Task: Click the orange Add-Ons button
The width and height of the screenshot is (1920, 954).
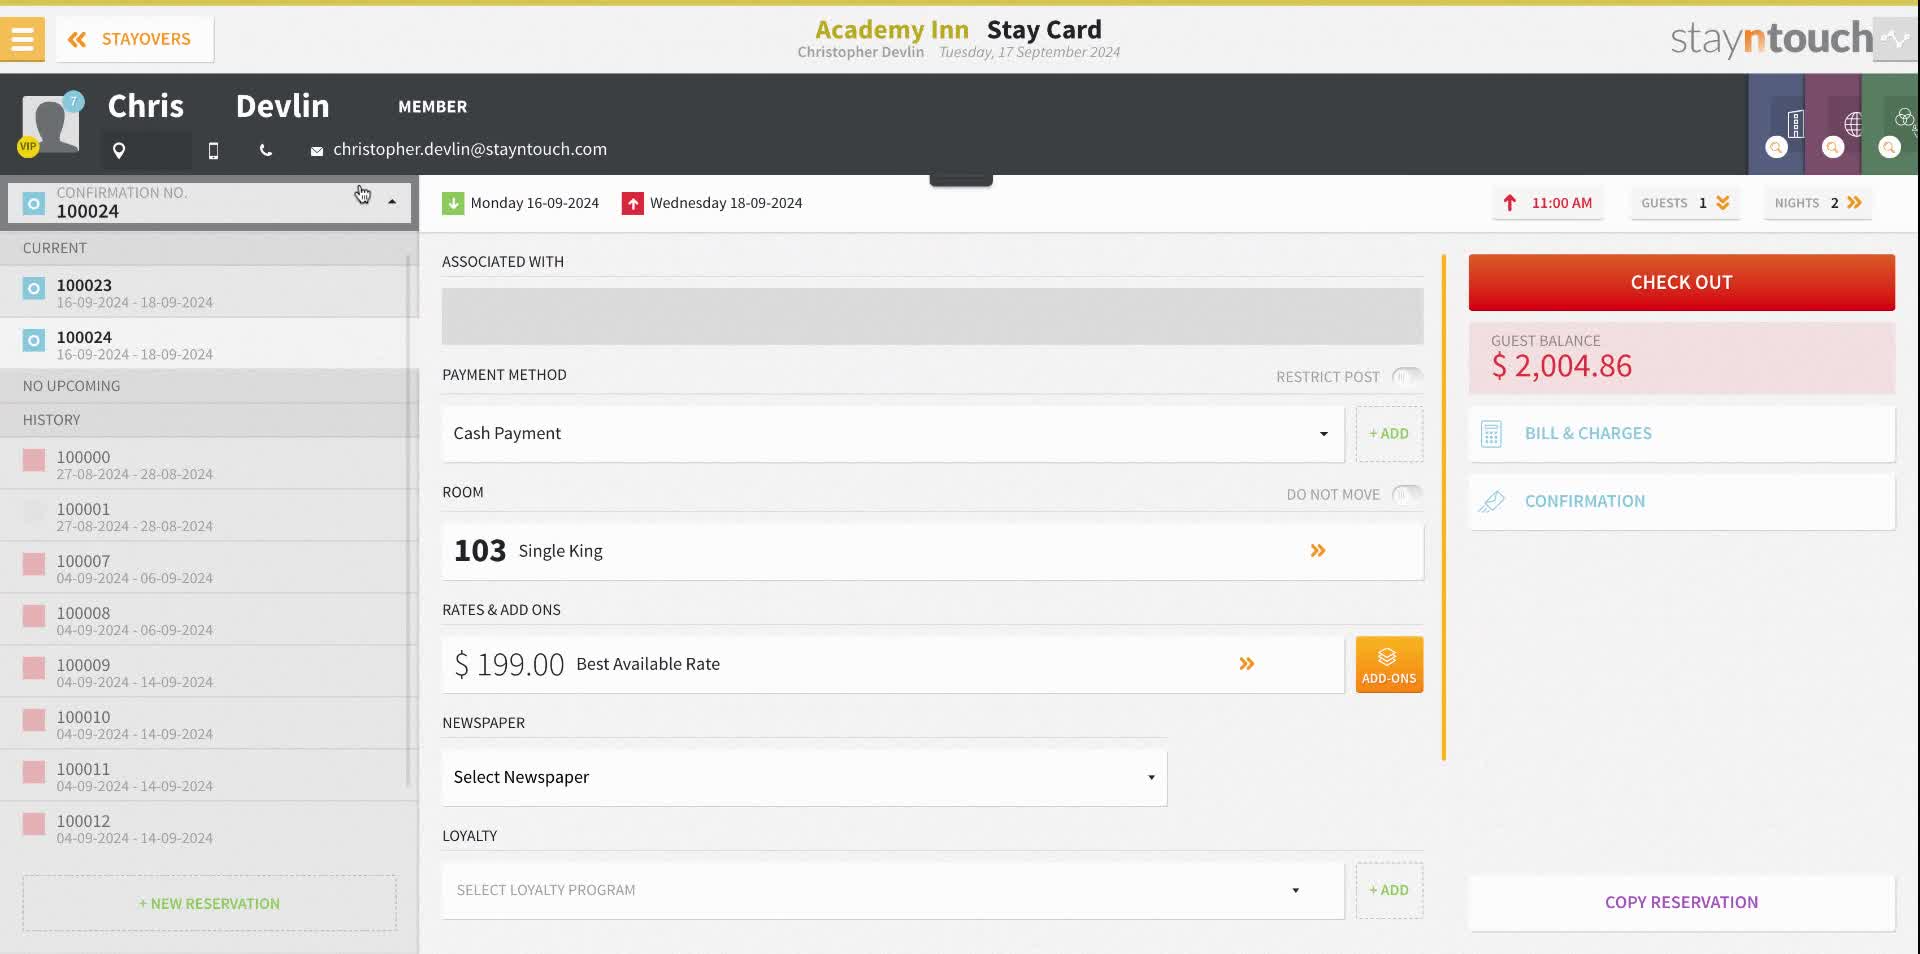Action: 1389,664
